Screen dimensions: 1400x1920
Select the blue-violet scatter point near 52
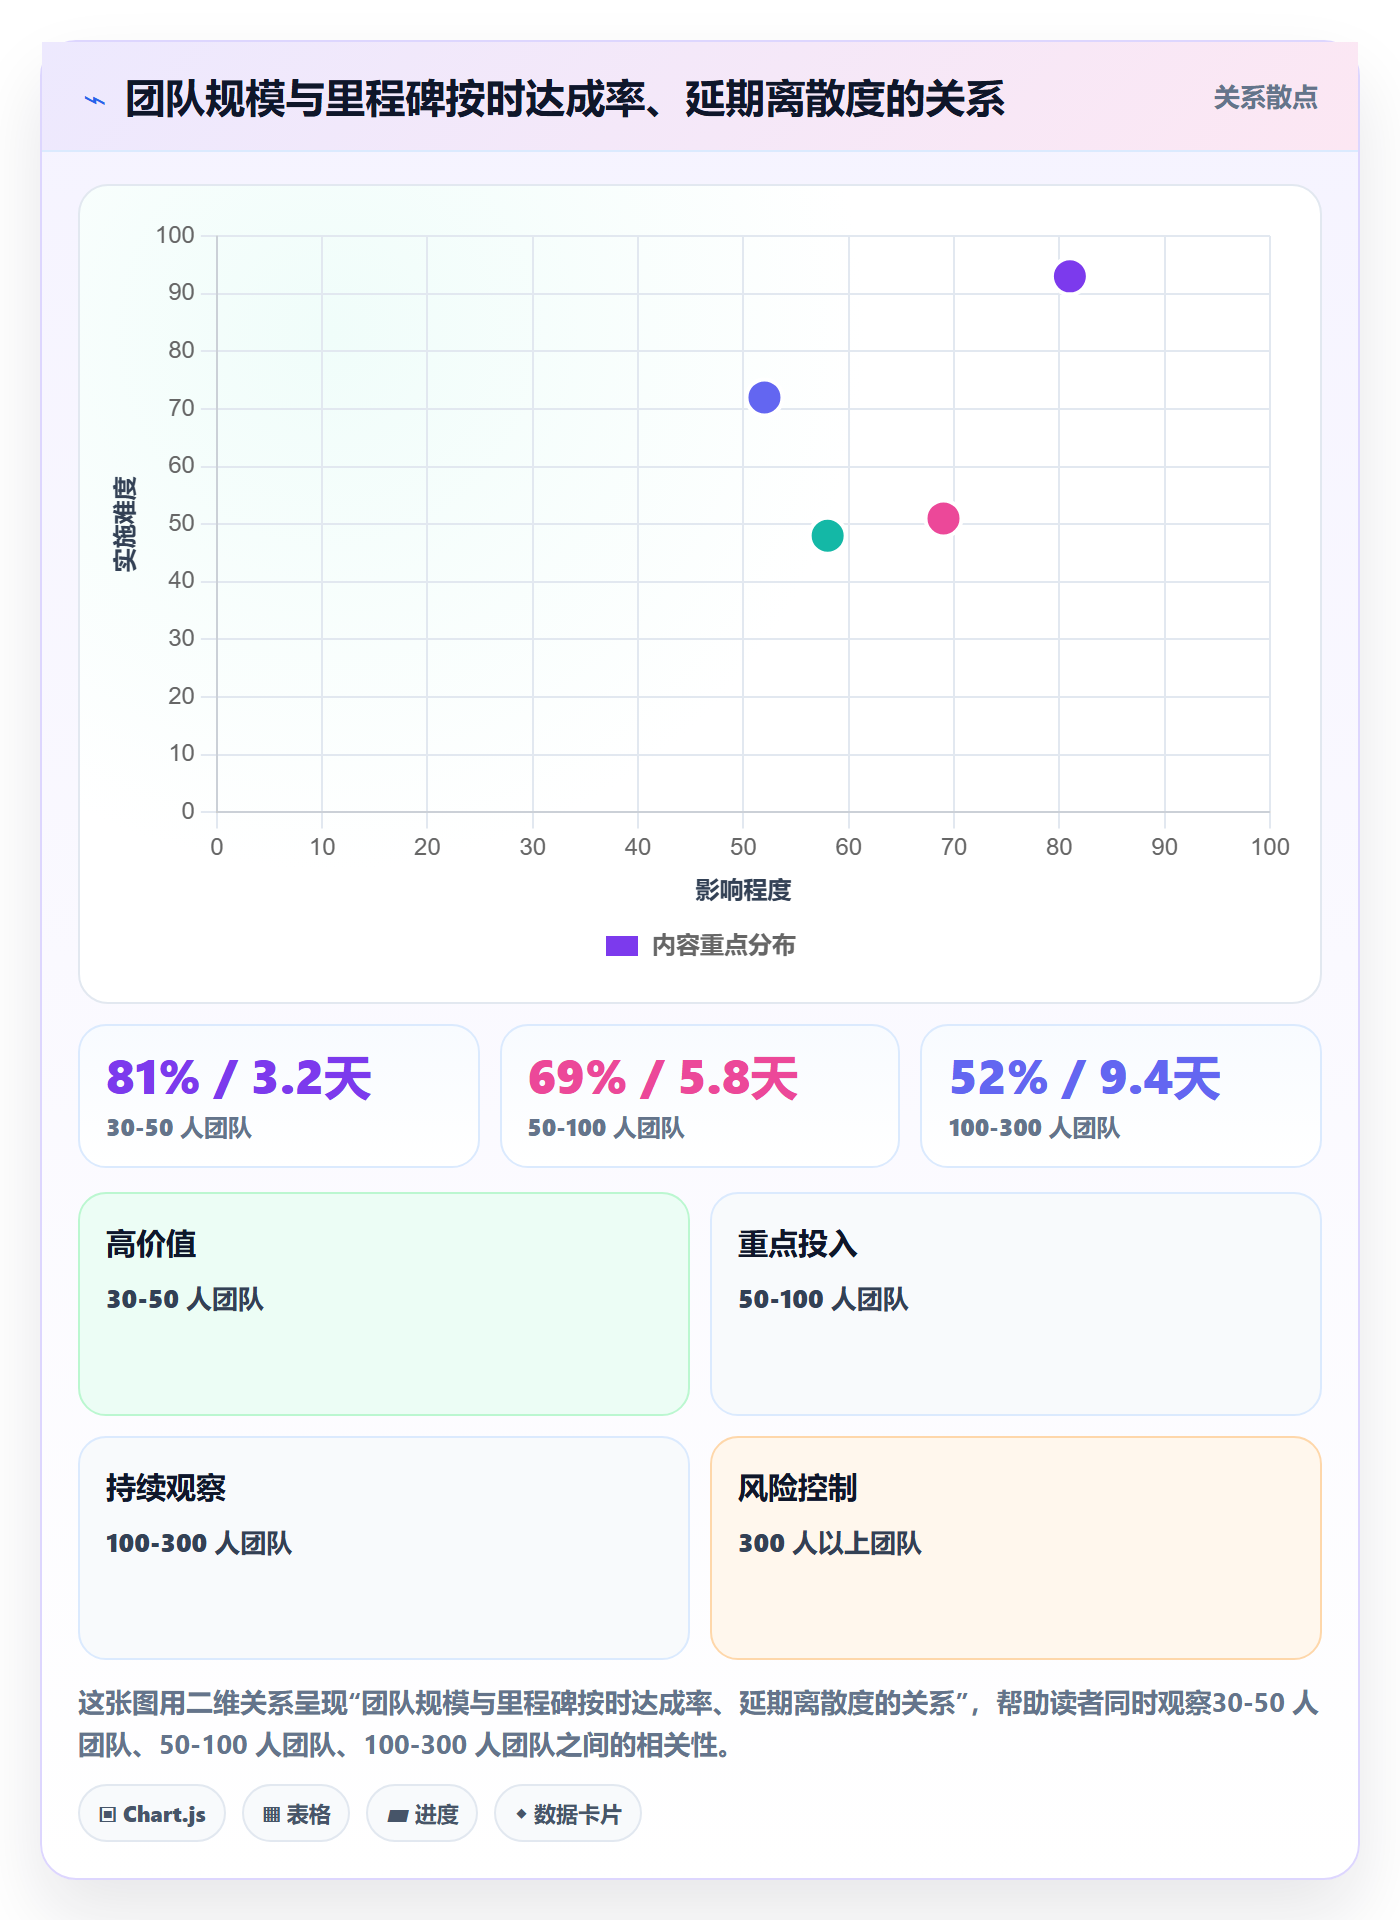(764, 397)
